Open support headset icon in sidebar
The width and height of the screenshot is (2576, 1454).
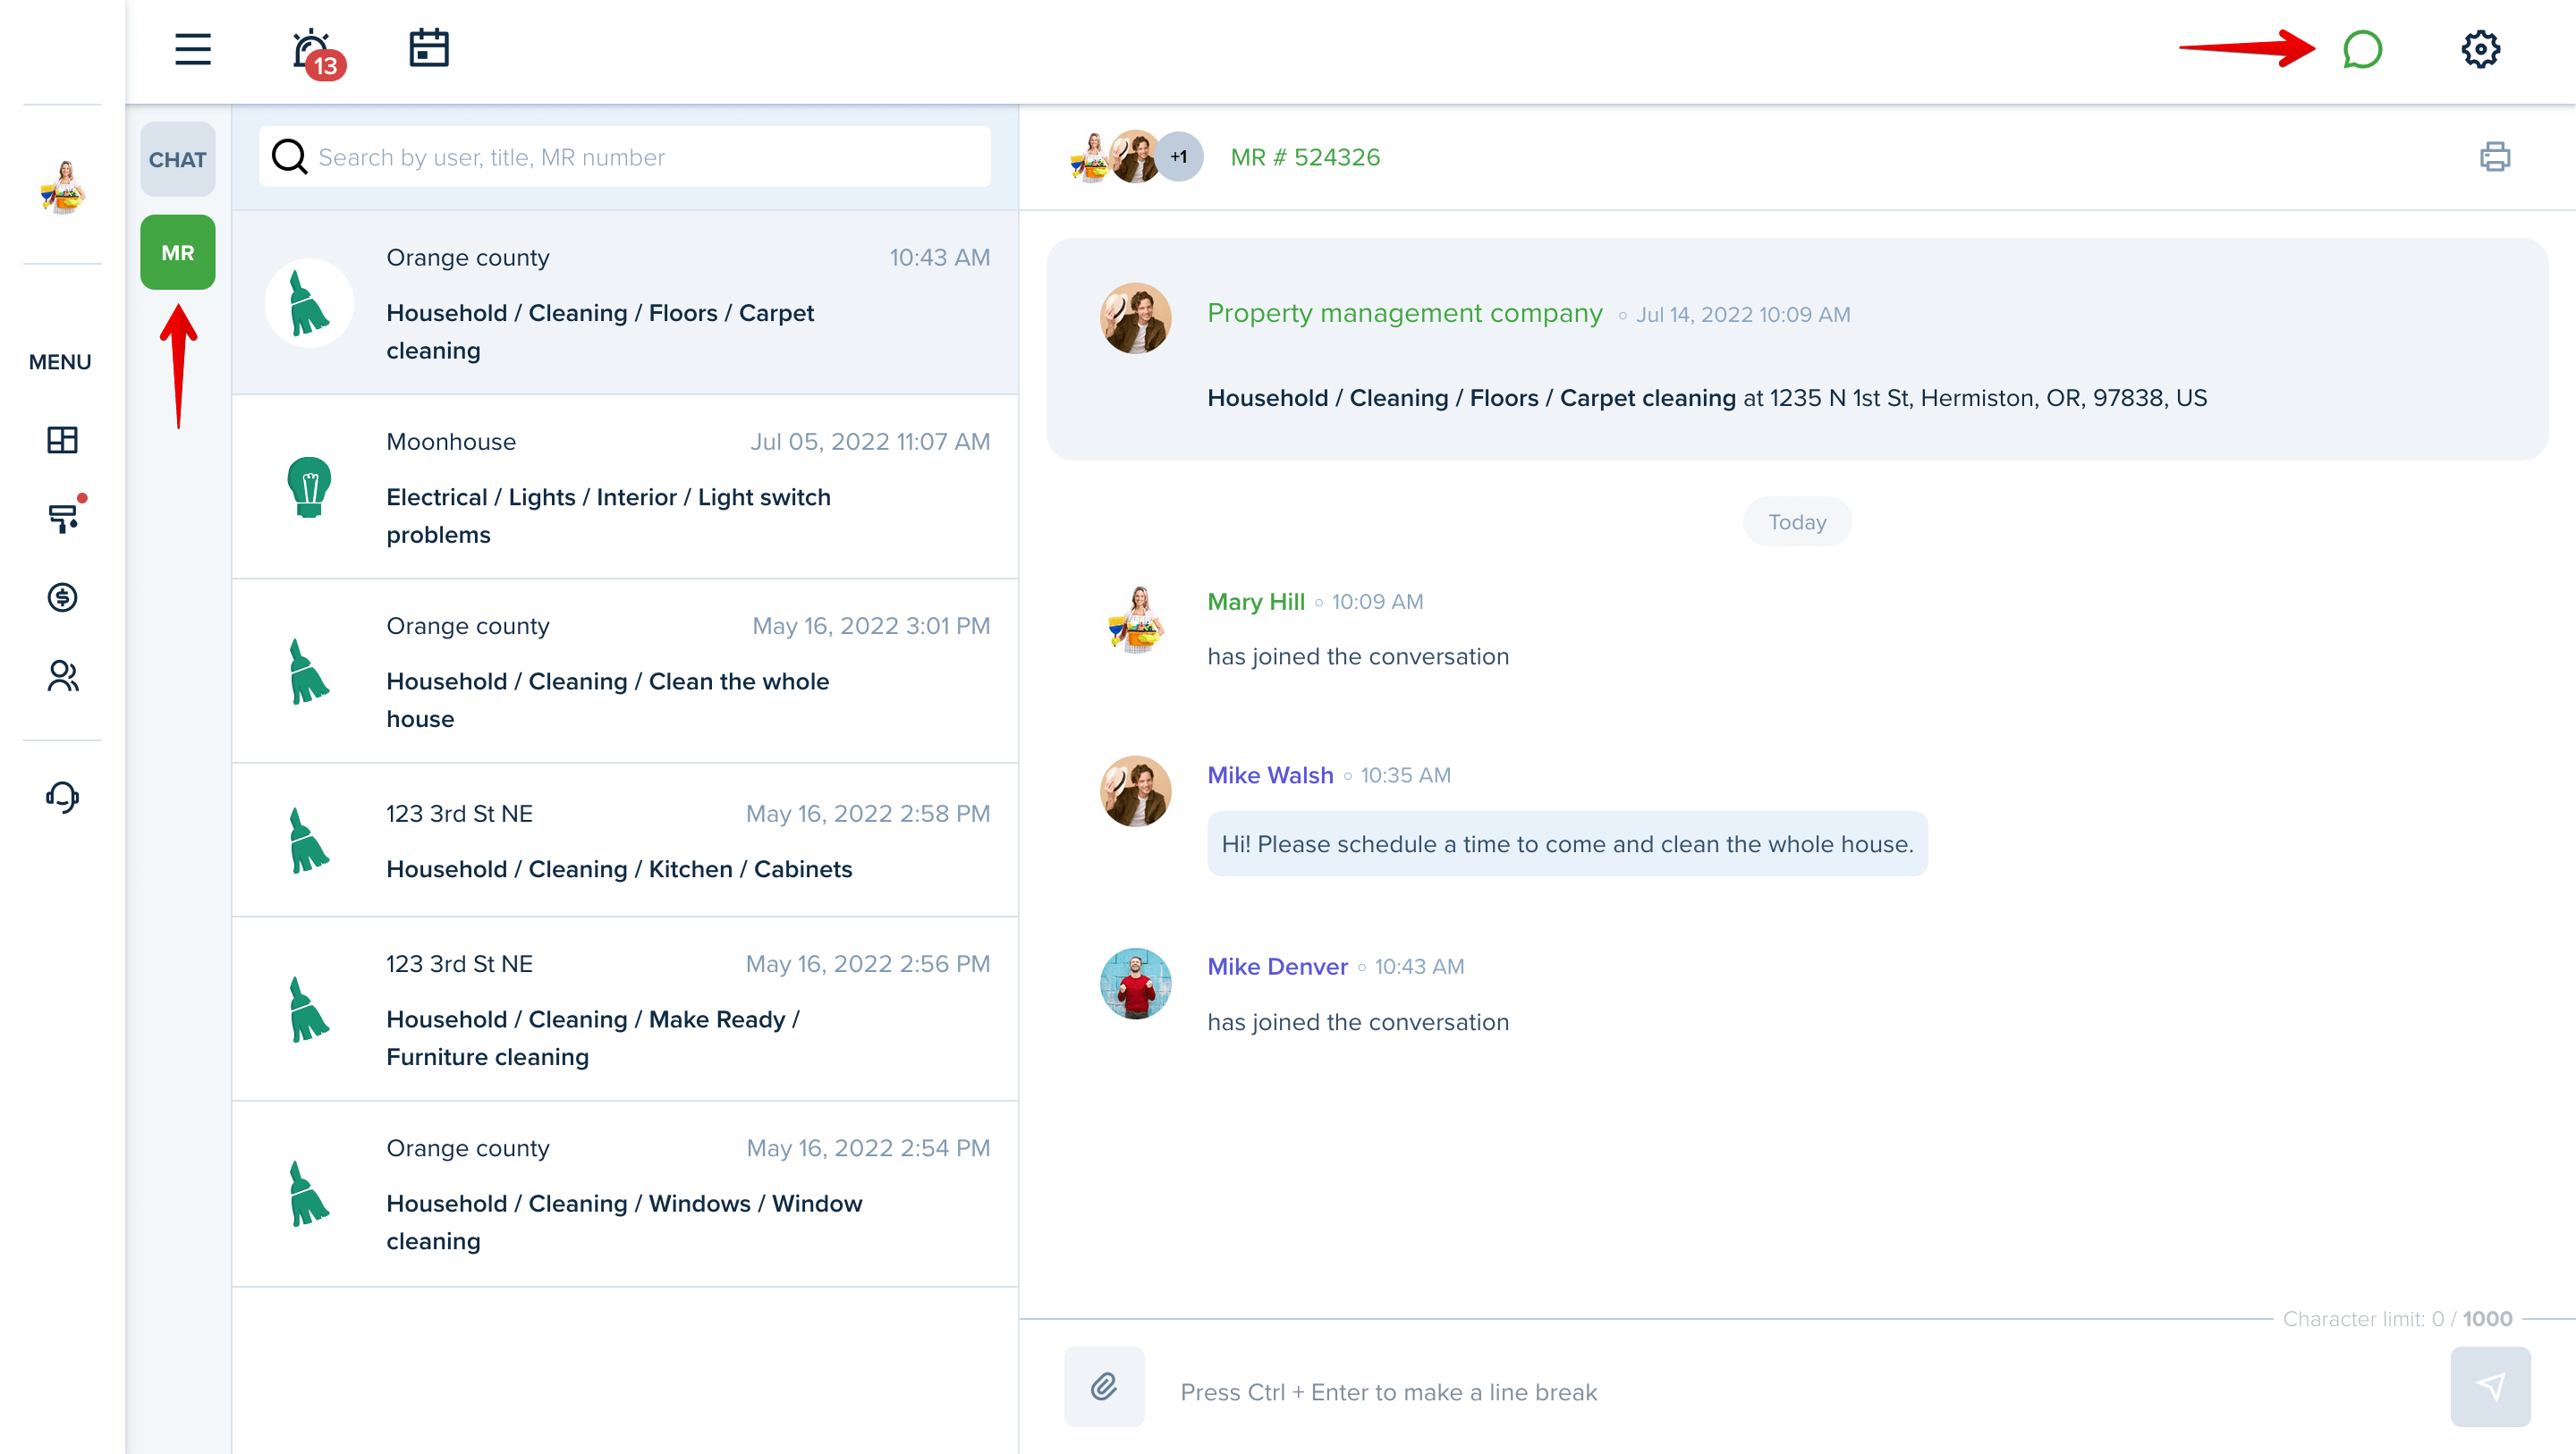pyautogui.click(x=62, y=797)
